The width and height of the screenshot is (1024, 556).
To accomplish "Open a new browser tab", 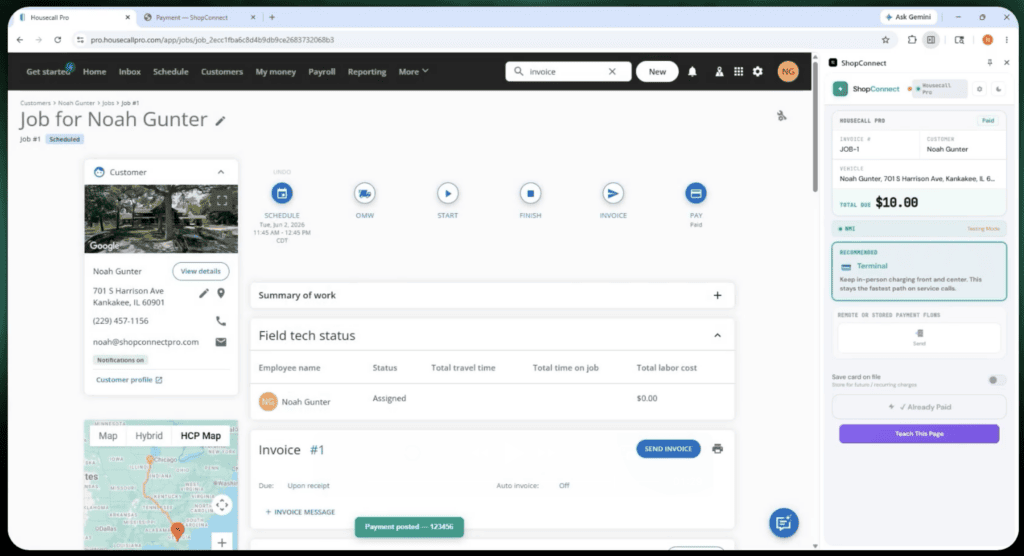I will pos(272,18).
